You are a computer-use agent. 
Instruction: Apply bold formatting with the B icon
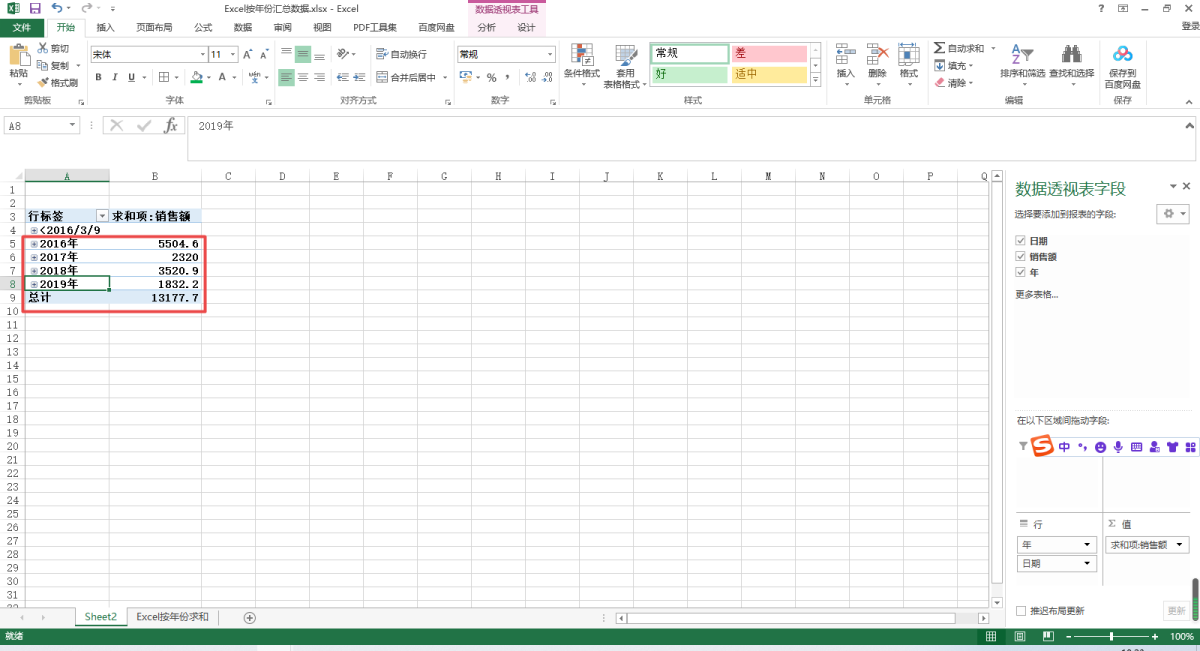(99, 77)
